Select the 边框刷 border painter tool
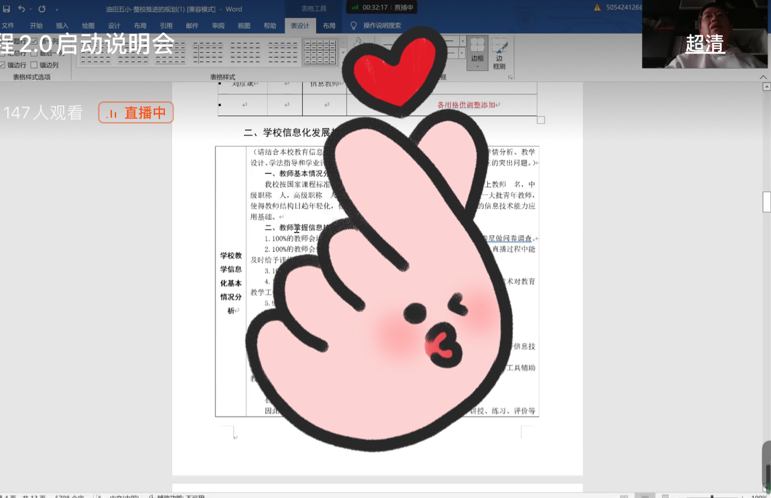Screen dimensions: 771x498 500,54
